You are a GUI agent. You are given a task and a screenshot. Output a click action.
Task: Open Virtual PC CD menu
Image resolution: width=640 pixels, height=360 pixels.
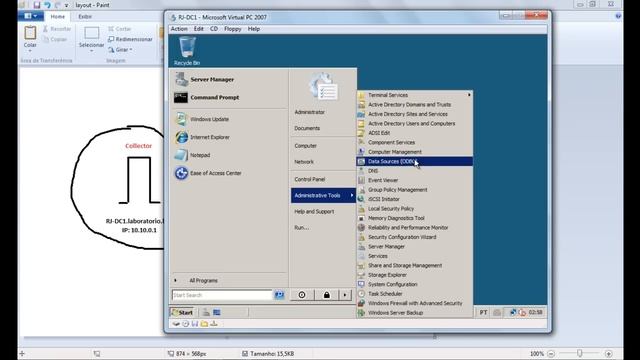[214, 29]
